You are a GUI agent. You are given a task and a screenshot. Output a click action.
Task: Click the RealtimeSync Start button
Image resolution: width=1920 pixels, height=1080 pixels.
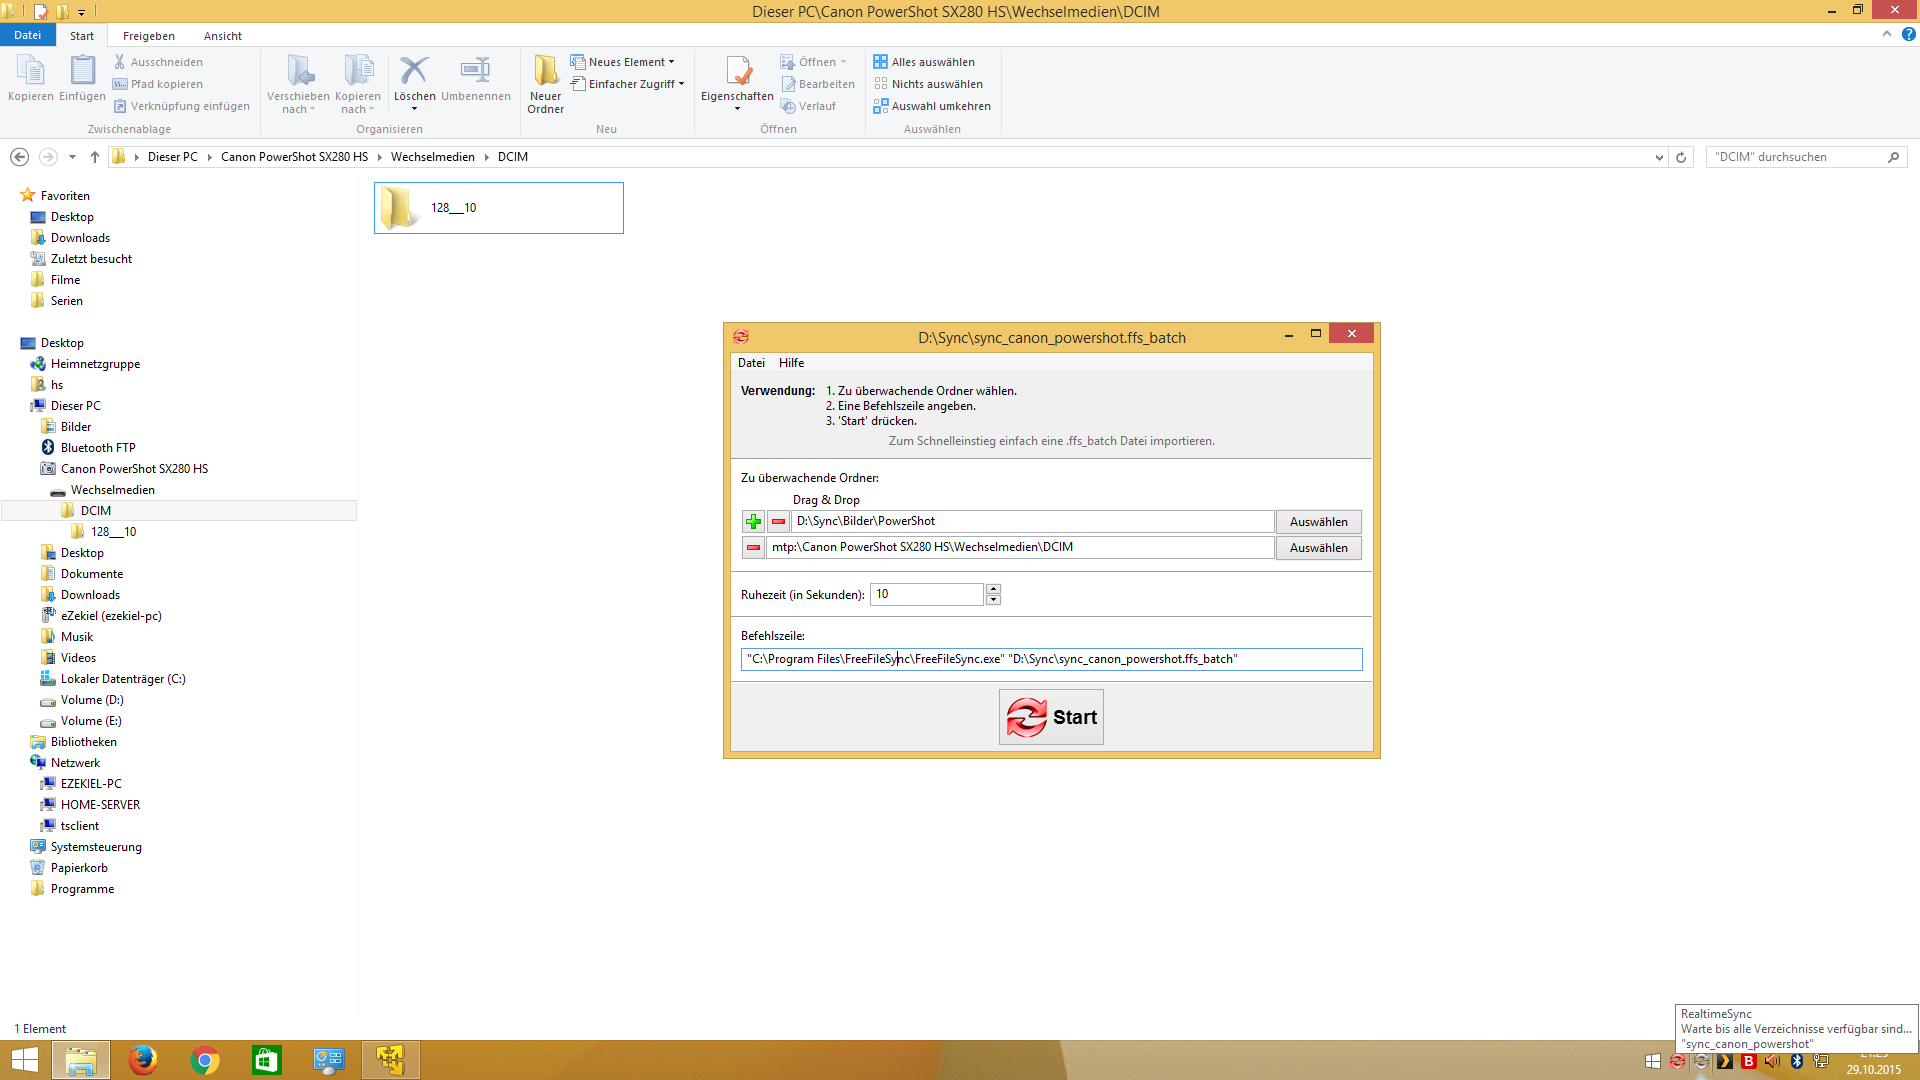[x=1051, y=717]
